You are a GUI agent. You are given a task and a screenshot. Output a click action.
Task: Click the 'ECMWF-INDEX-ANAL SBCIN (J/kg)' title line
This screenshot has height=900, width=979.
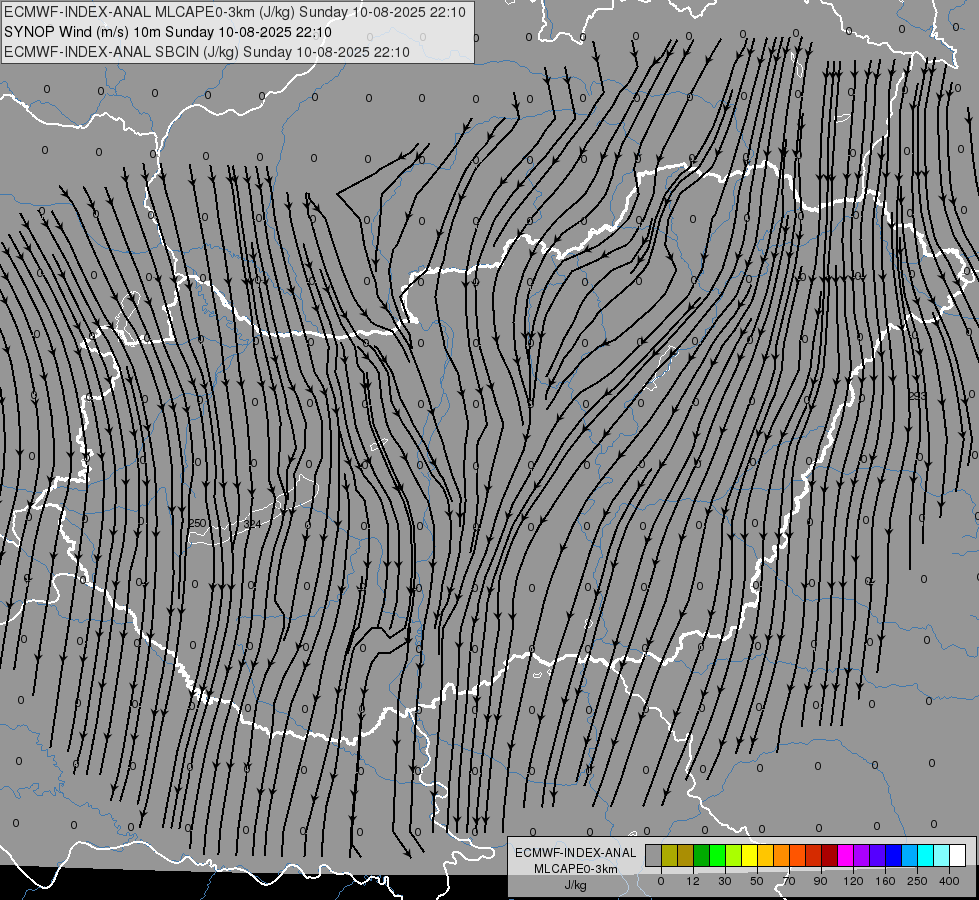click(207, 52)
